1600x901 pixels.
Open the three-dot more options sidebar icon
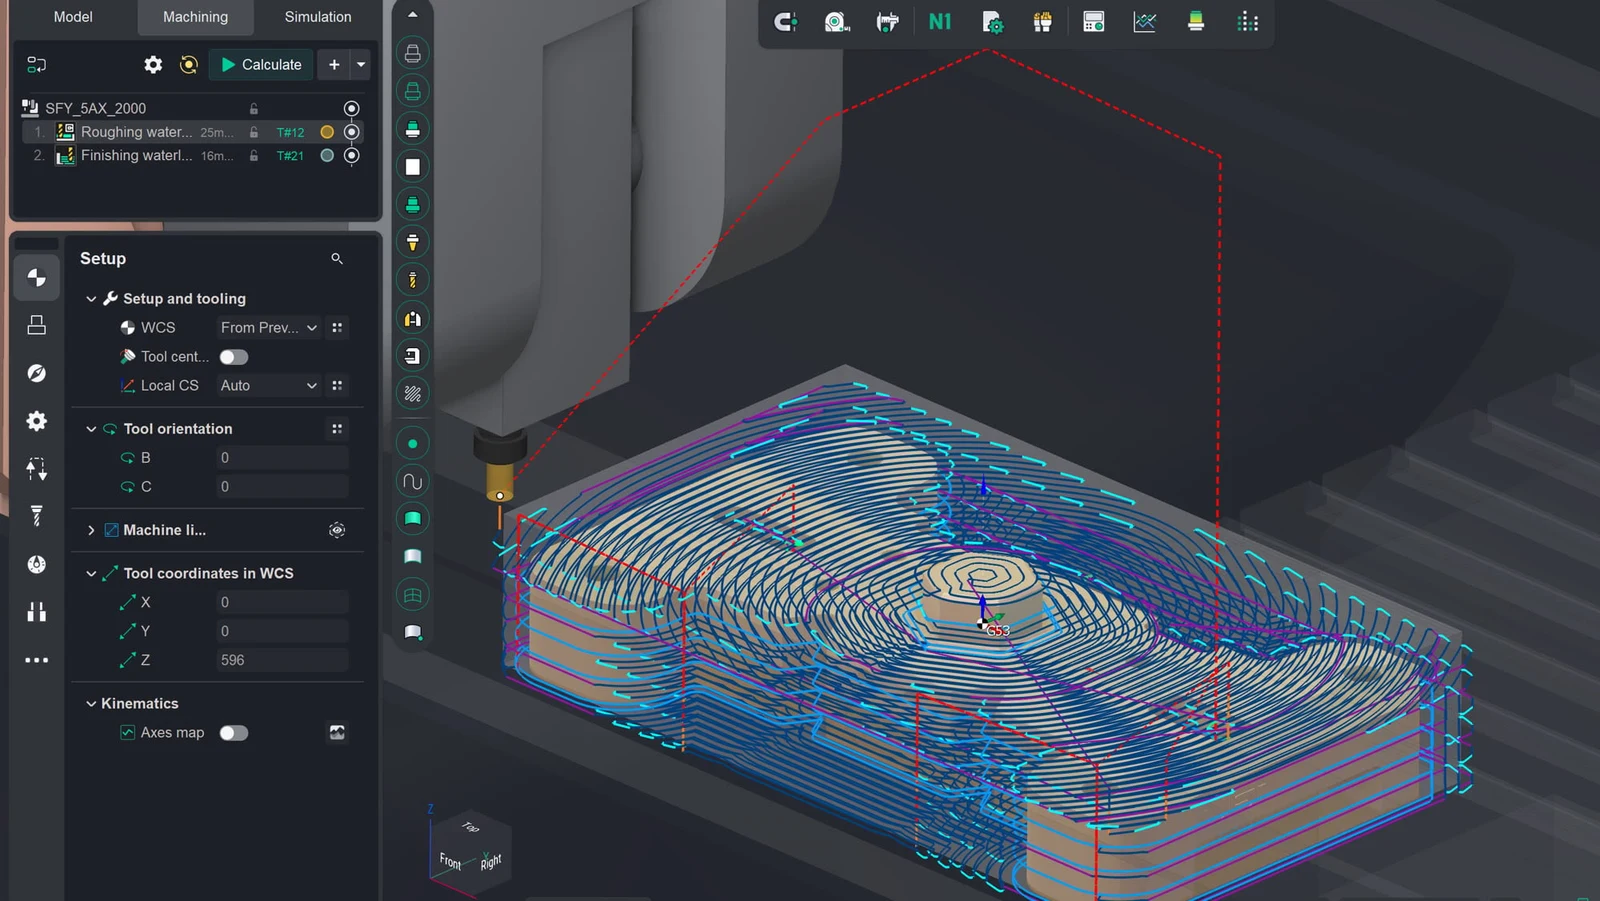click(37, 660)
